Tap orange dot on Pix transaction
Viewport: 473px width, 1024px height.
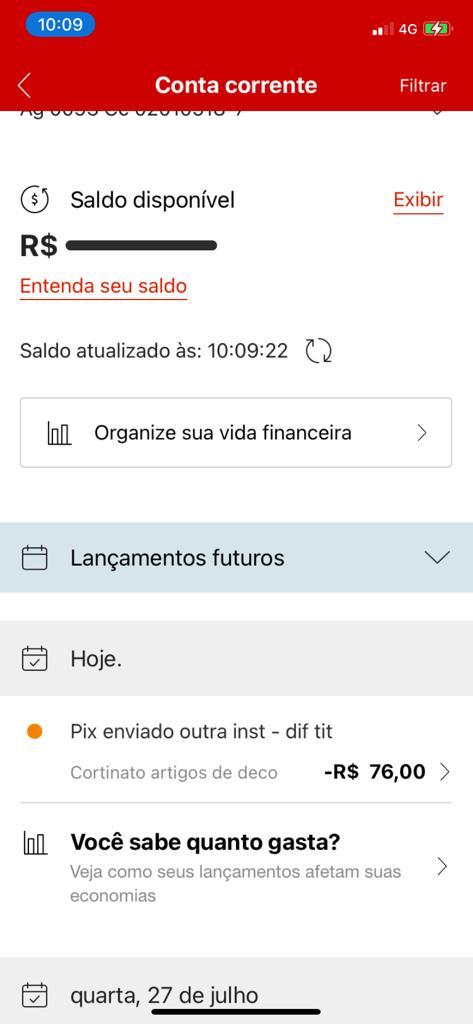tap(35, 732)
